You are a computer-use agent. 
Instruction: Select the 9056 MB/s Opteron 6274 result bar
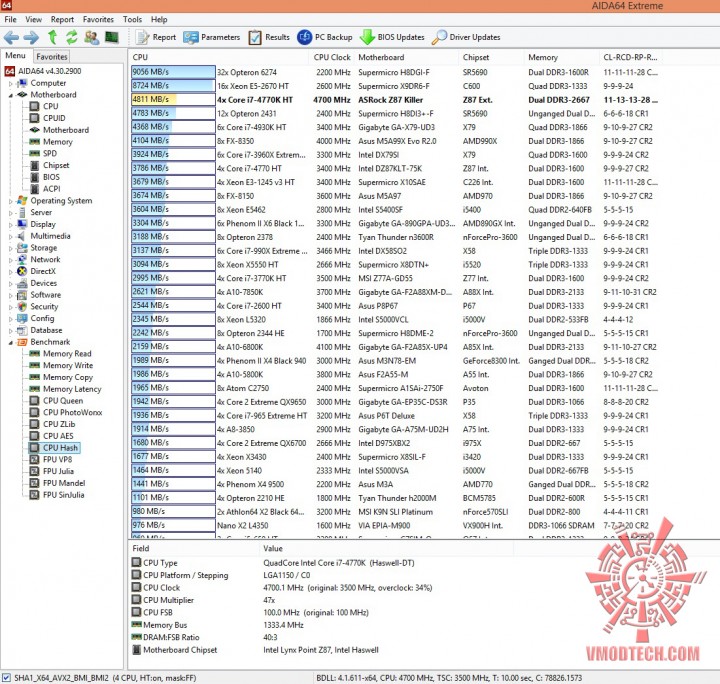[173, 72]
